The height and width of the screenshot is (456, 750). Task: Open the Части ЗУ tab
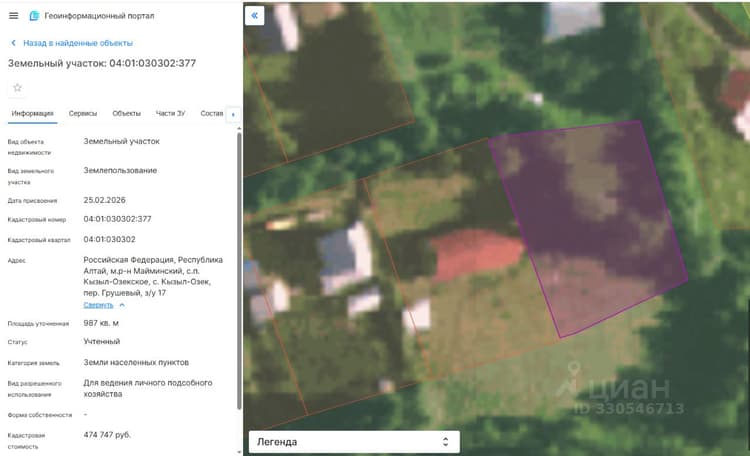(170, 113)
